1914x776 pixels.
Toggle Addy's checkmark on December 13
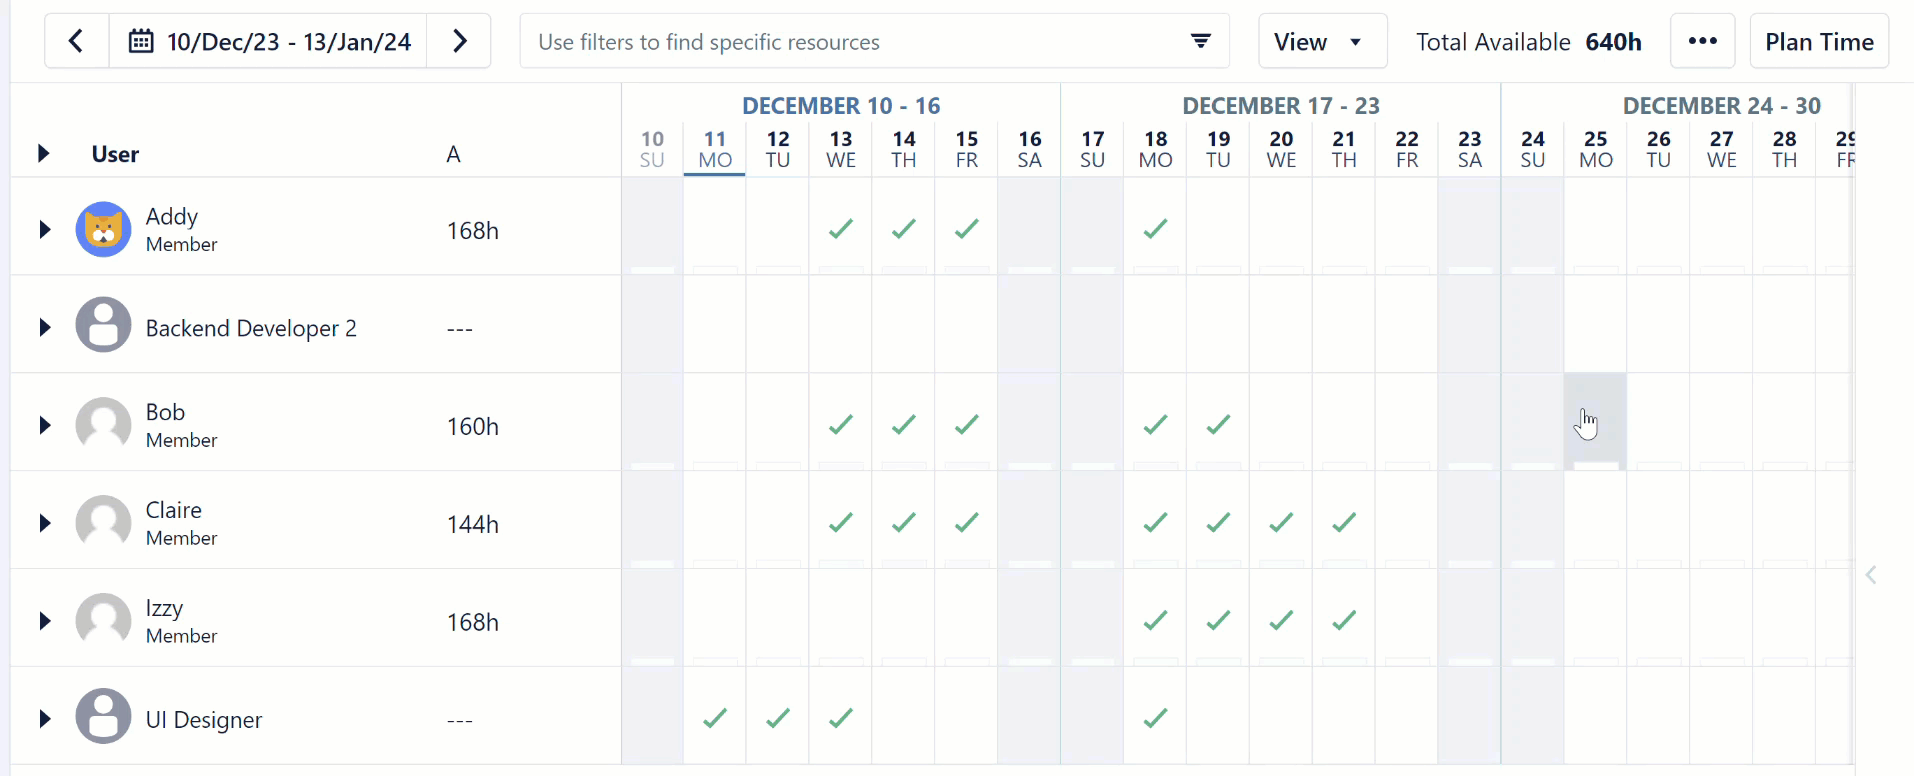tap(840, 228)
